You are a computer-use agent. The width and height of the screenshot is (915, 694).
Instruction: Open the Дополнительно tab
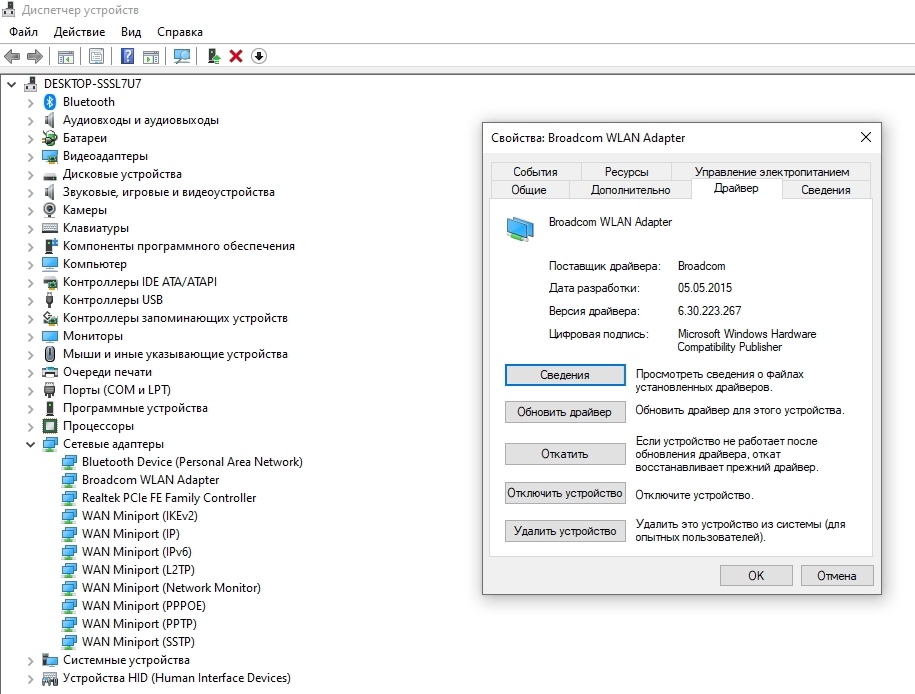click(x=630, y=190)
